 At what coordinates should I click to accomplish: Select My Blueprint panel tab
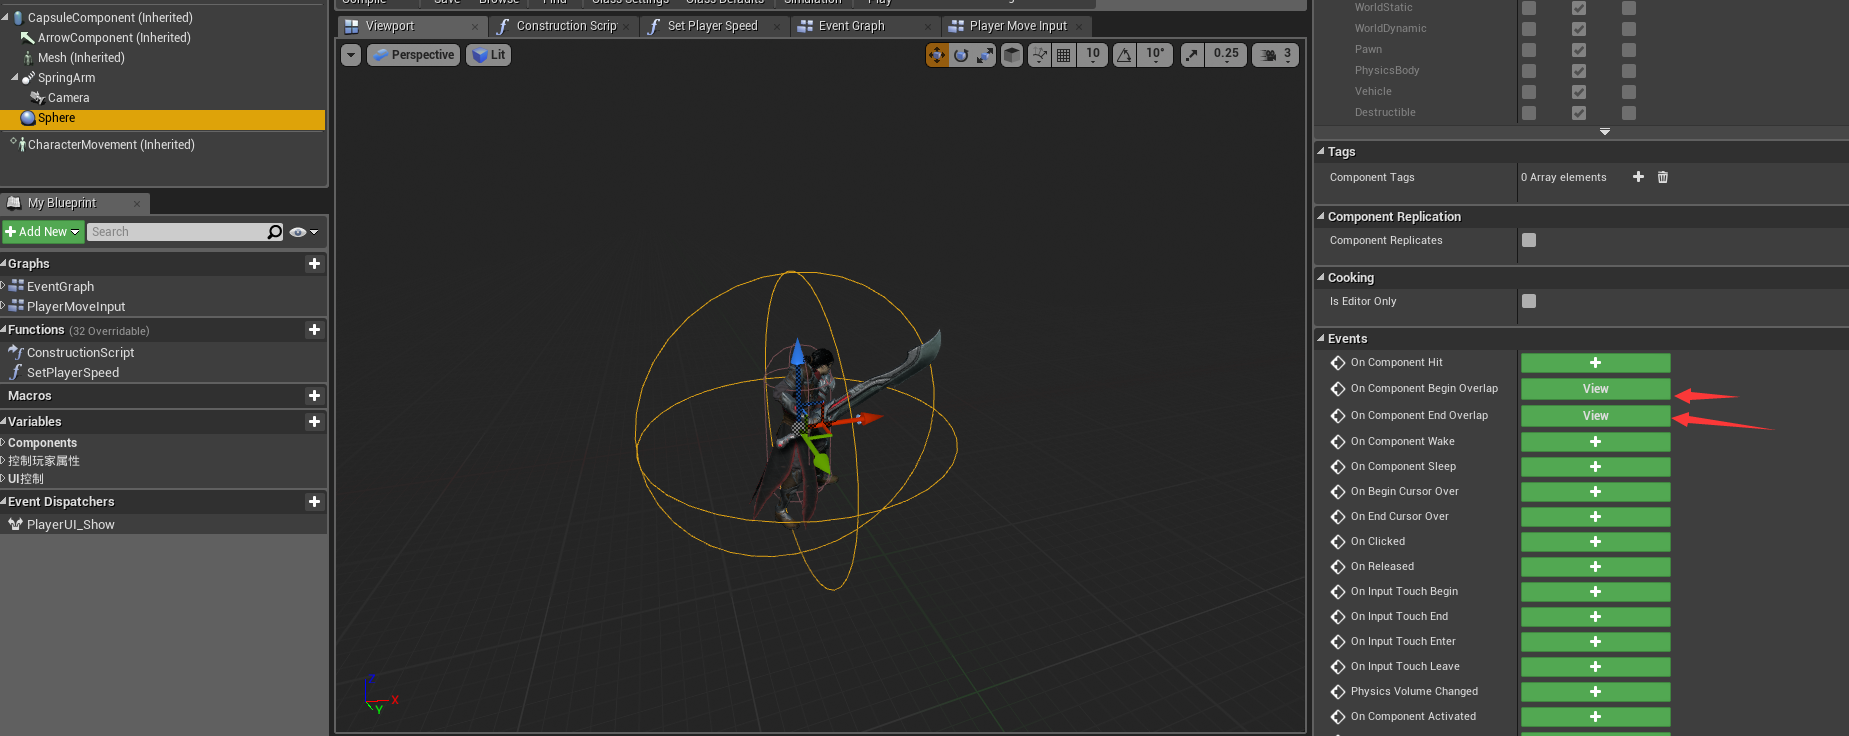coord(75,203)
